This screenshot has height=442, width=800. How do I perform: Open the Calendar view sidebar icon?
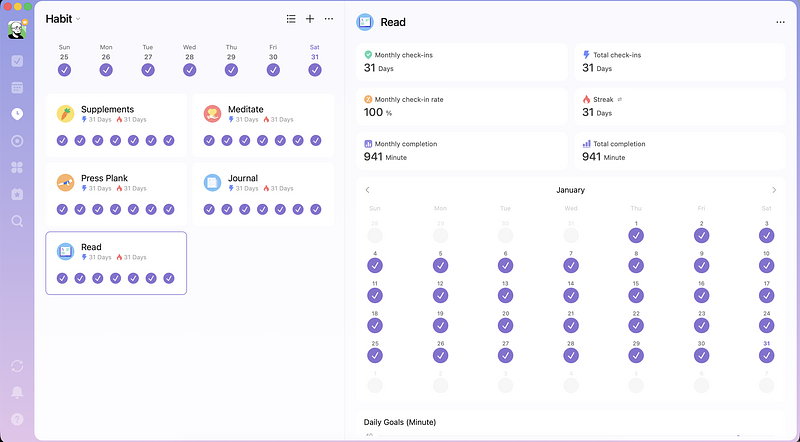click(17, 88)
